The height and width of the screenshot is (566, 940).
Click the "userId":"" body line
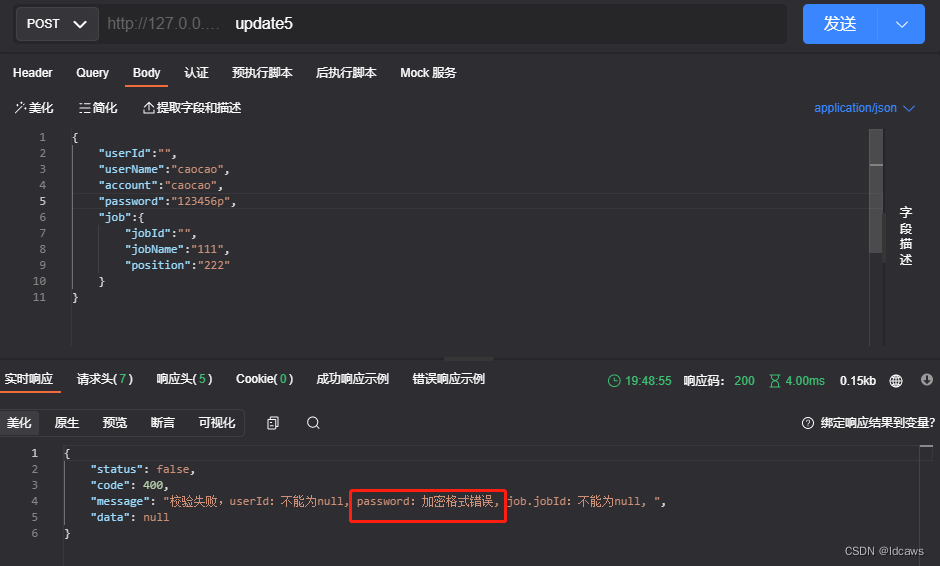137,153
